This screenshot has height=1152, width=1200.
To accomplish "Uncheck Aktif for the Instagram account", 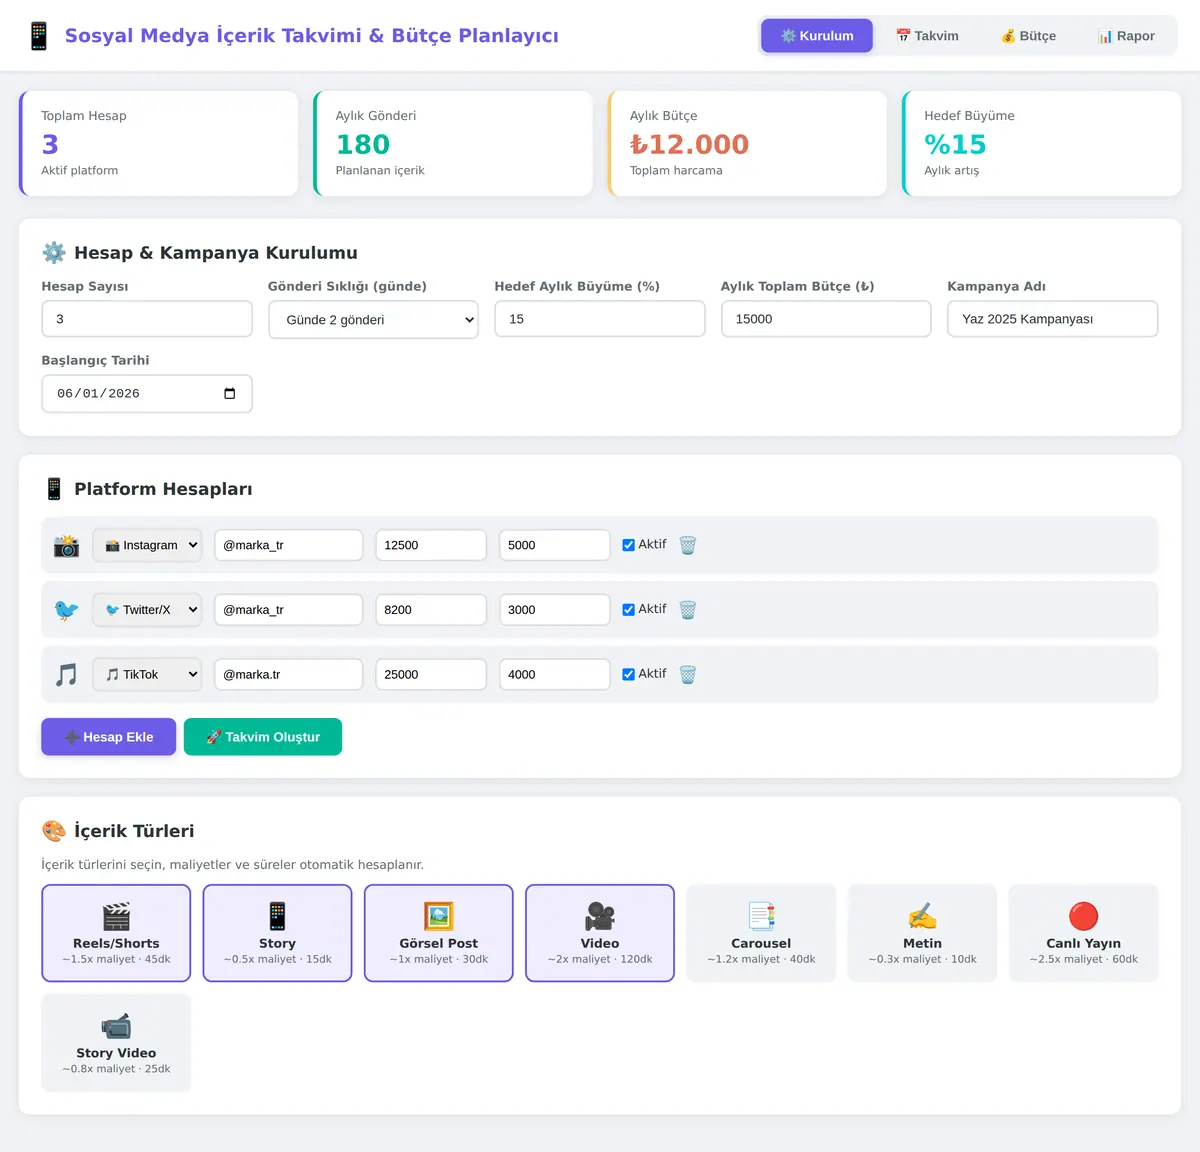I will 629,545.
